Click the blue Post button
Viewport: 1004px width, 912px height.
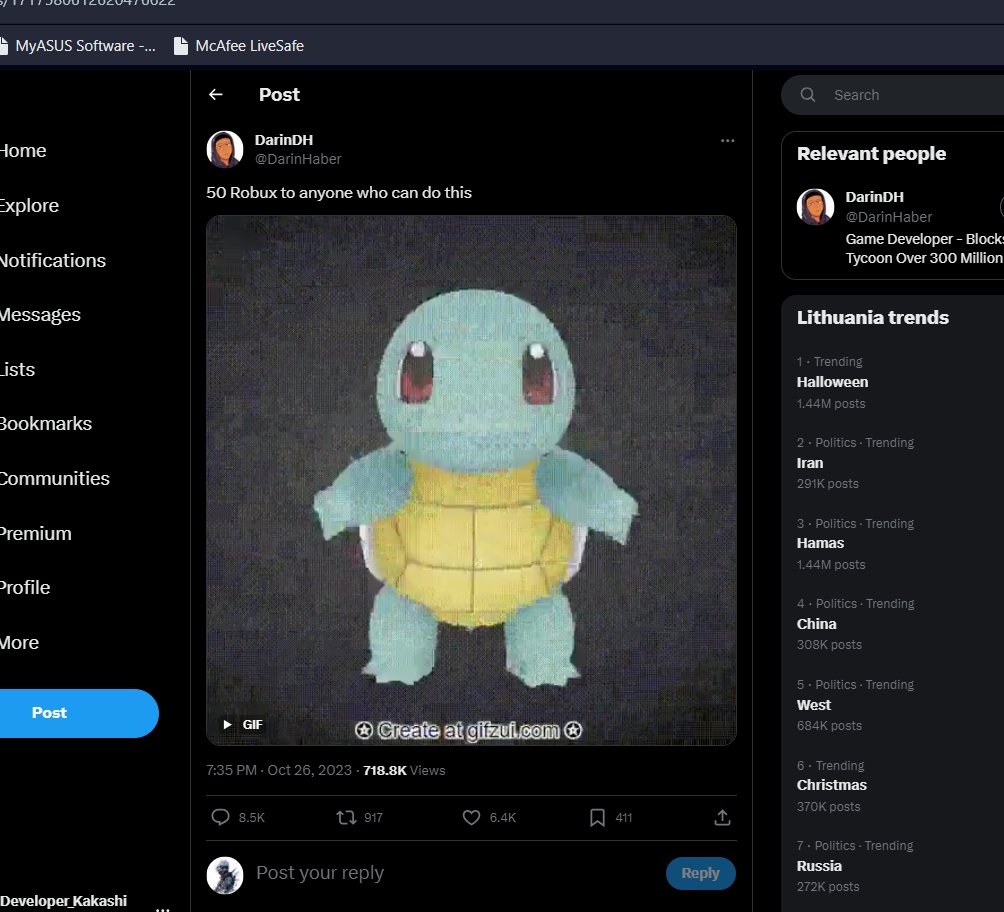pos(79,713)
